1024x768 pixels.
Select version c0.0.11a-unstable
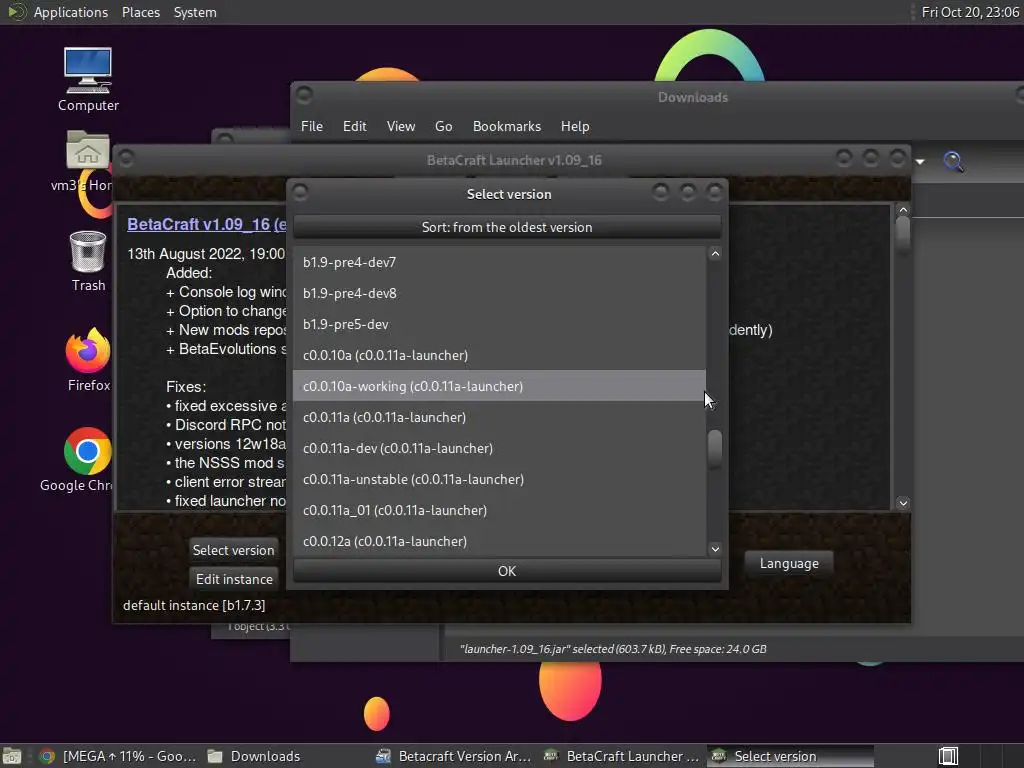[499, 479]
